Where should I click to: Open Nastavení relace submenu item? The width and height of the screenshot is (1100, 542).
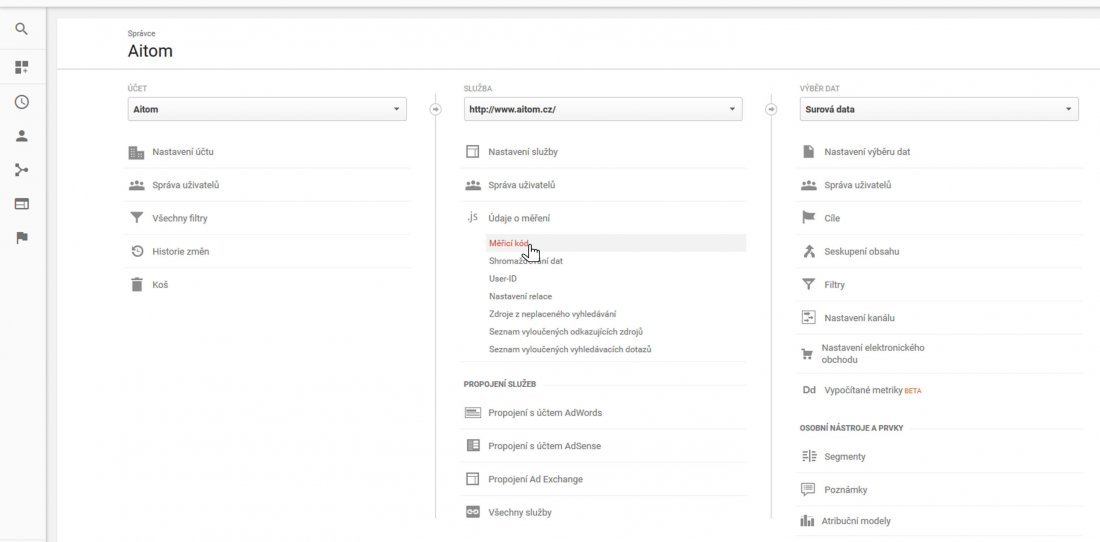(520, 296)
